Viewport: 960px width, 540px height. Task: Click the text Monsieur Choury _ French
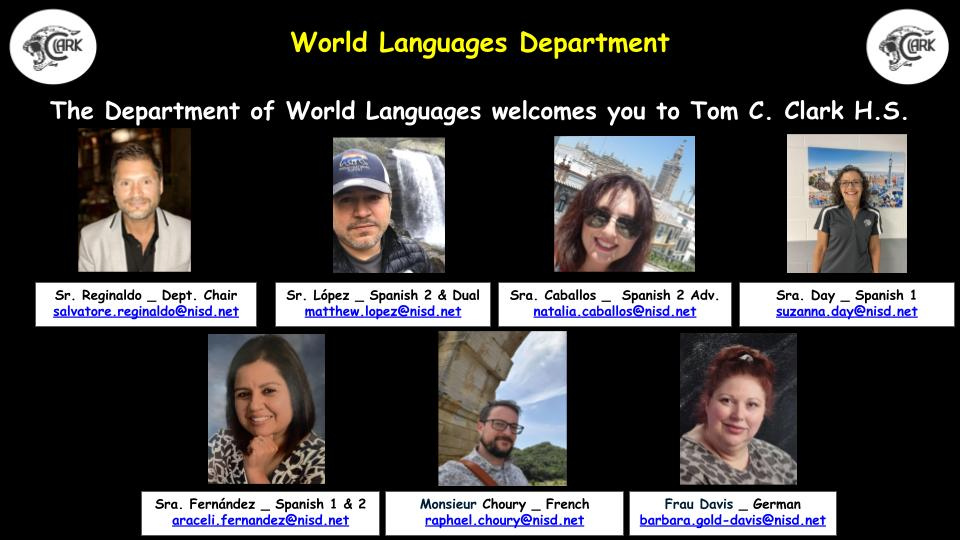click(504, 504)
